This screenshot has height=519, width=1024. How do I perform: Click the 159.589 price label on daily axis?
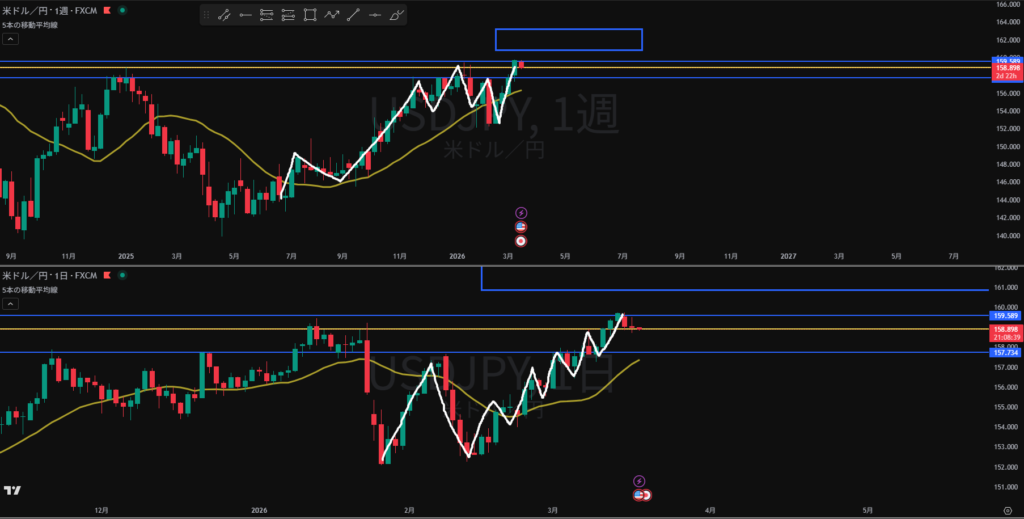1005,315
